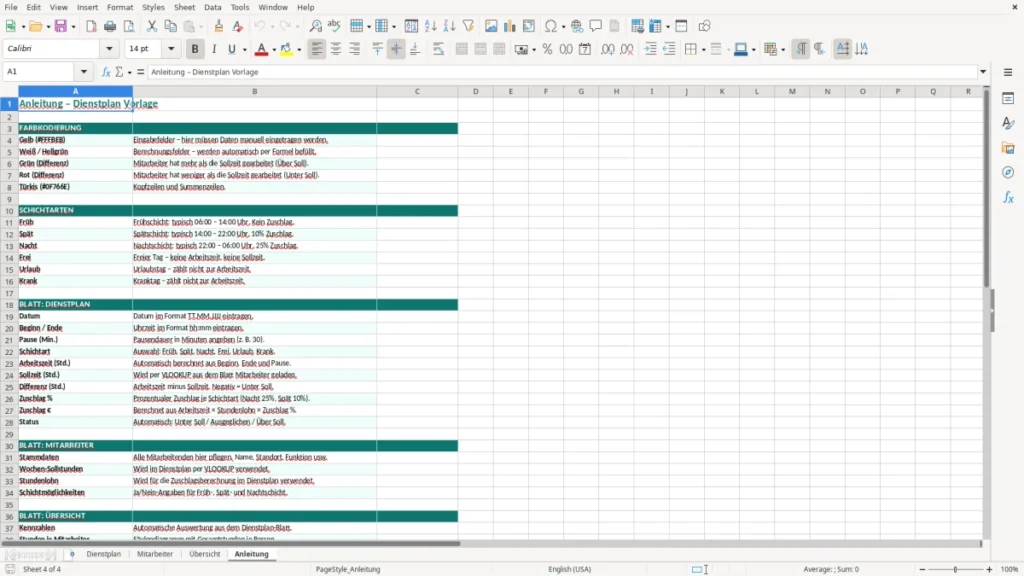This screenshot has width=1024, height=576.
Task: Toggle Wrap Text
Action: 438,49
